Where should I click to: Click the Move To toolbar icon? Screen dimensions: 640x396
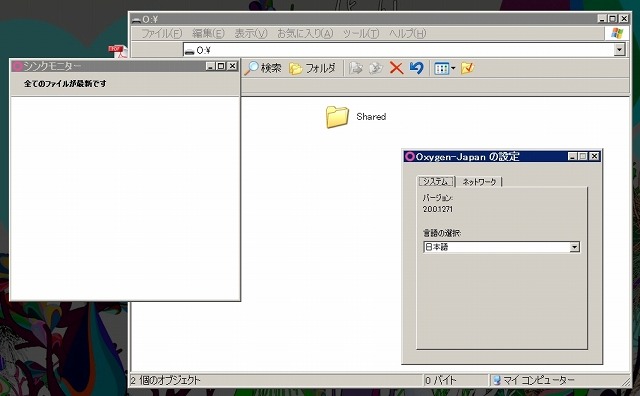tap(356, 68)
